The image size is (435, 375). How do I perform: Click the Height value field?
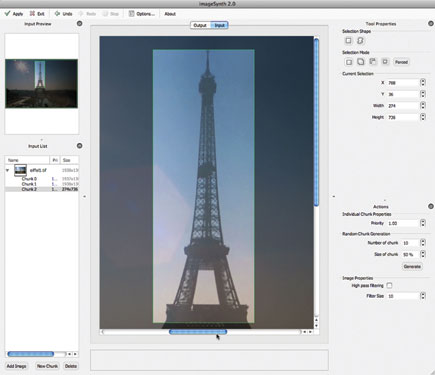pyautogui.click(x=403, y=117)
